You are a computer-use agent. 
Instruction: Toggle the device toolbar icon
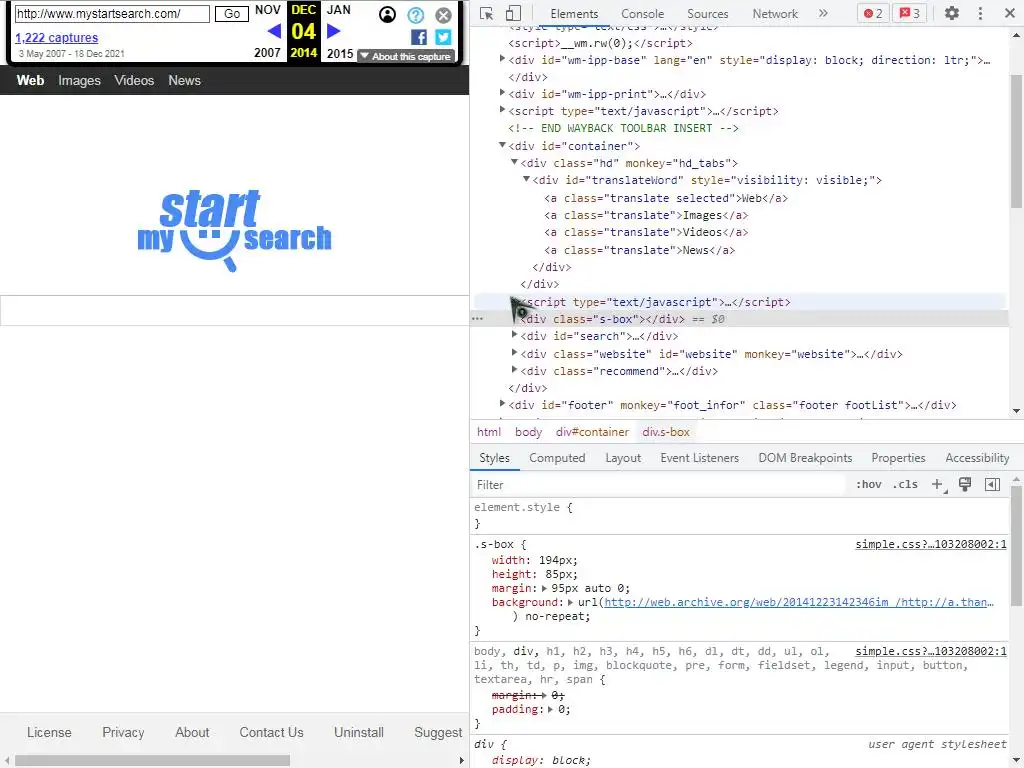point(513,13)
